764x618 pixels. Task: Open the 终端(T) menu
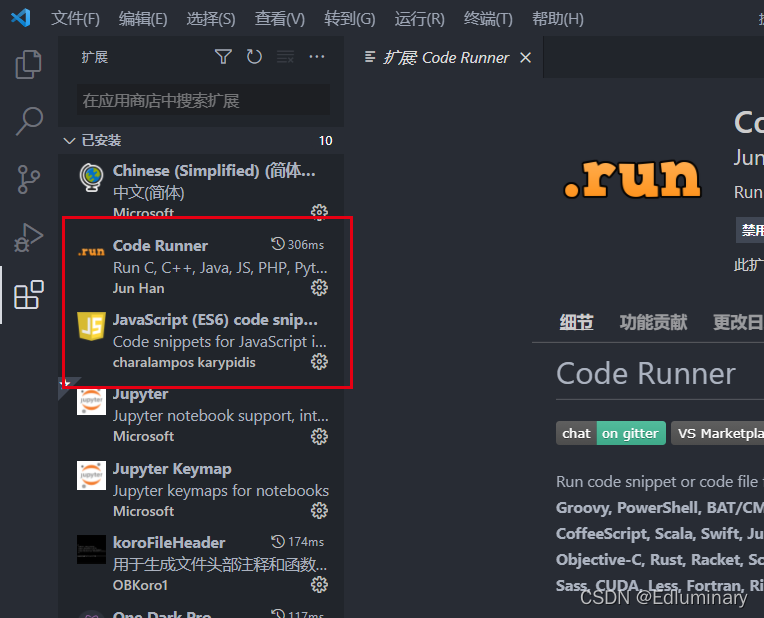point(488,19)
